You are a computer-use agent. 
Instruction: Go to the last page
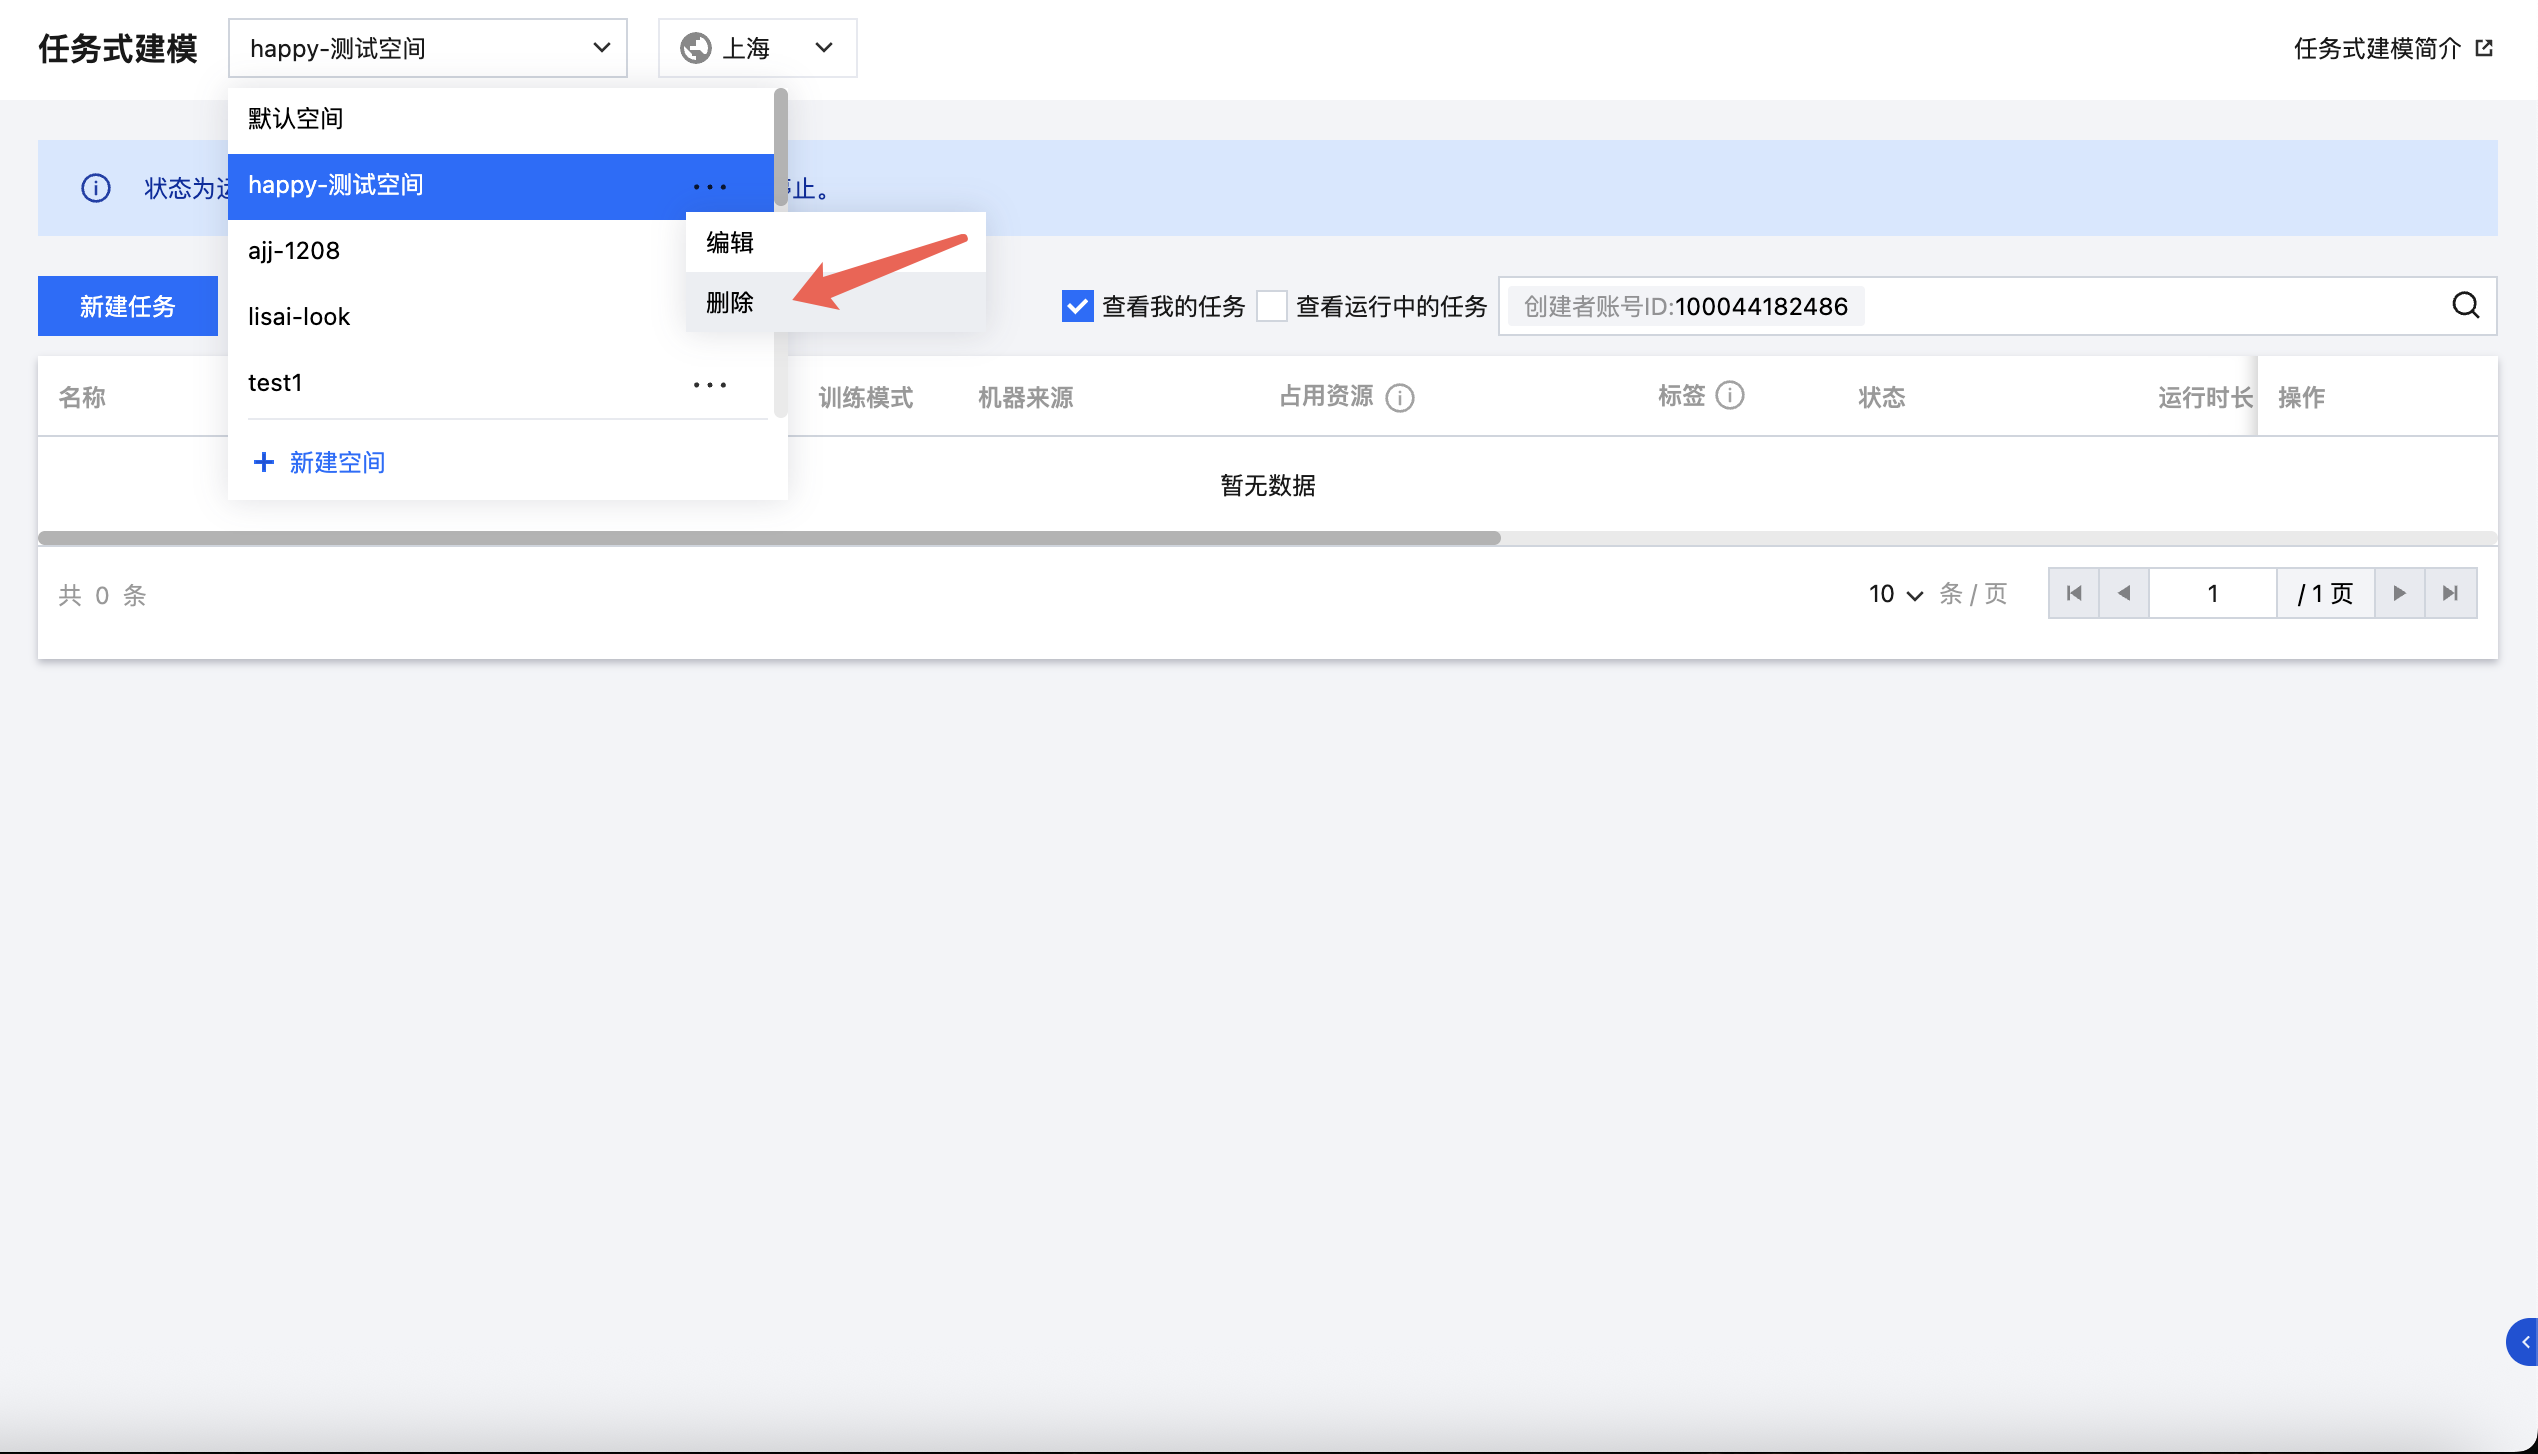pos(2450,593)
